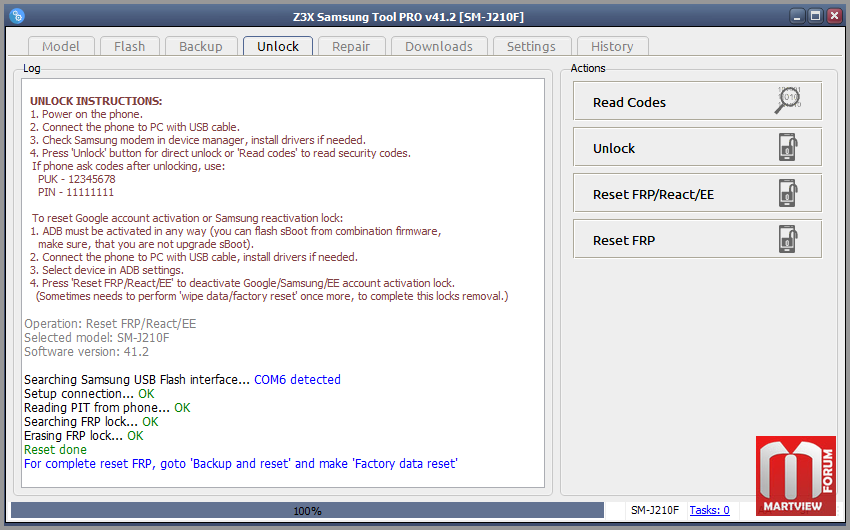This screenshot has width=850, height=530.
Task: Open the History tab
Action: 613,47
